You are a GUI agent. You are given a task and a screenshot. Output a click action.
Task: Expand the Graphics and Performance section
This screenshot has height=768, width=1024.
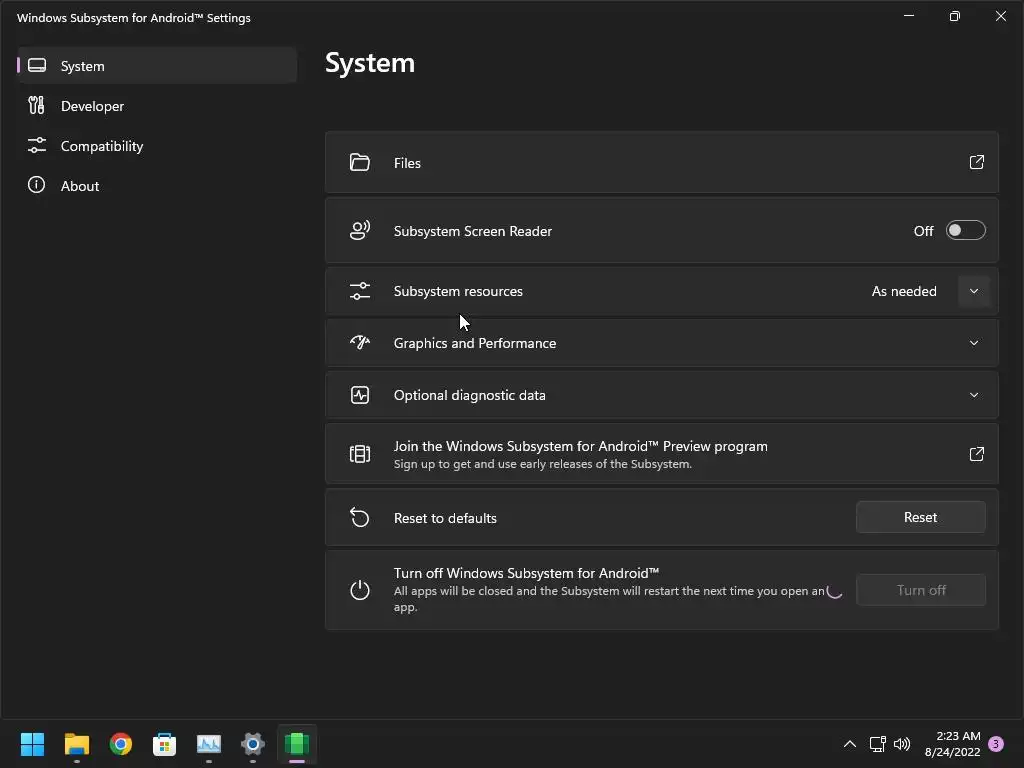[974, 343]
